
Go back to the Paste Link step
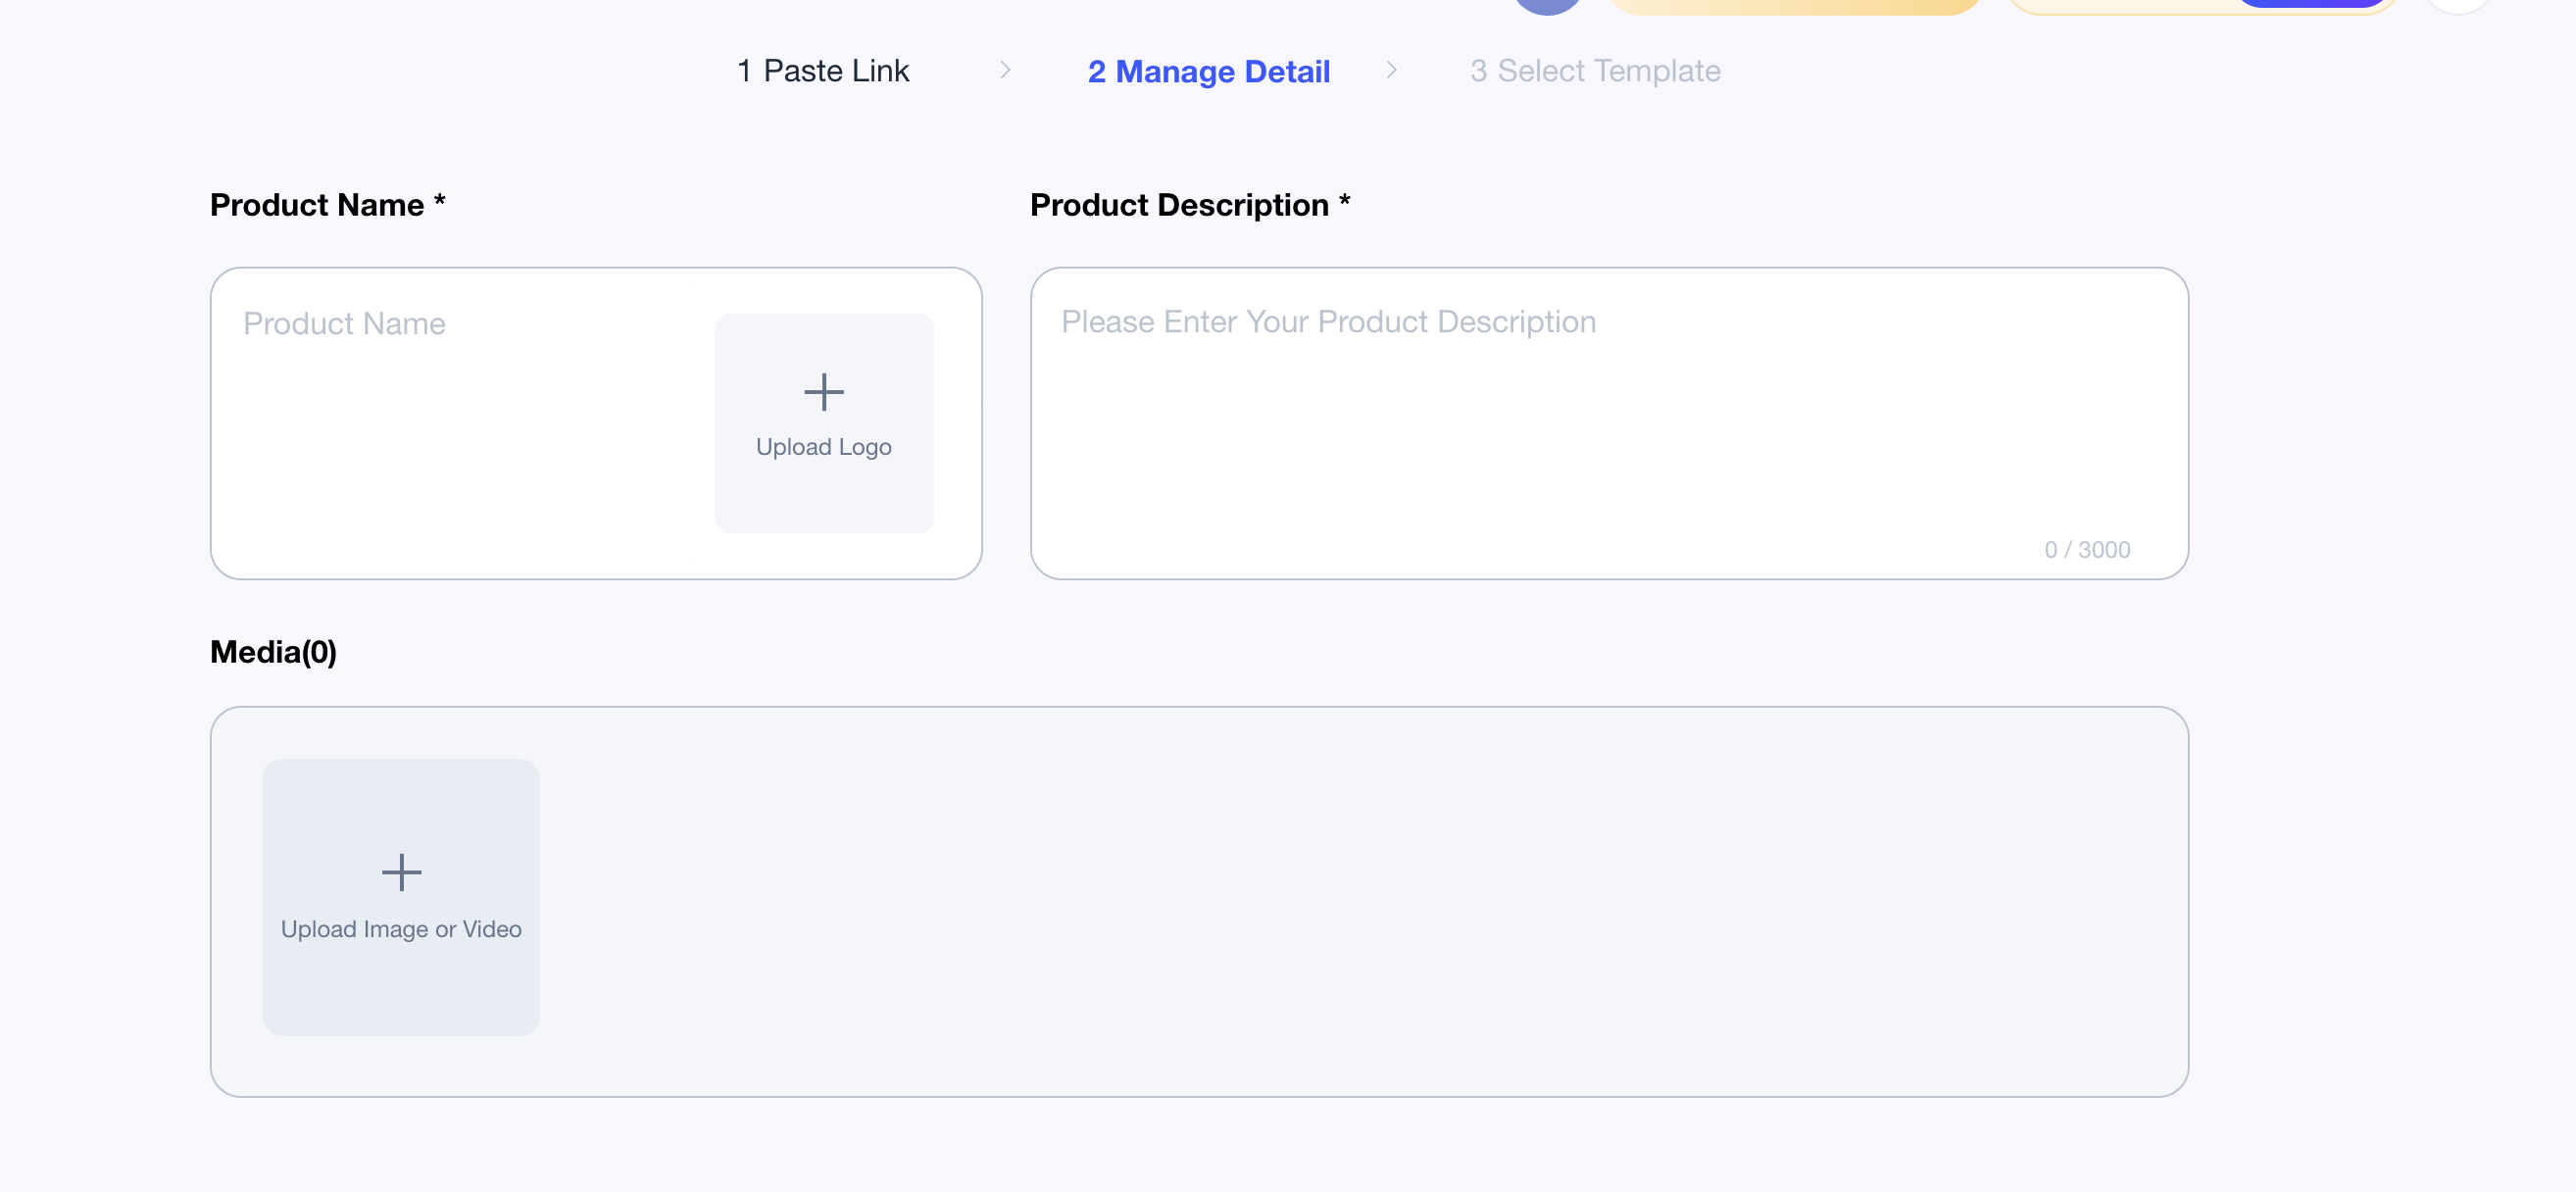pyautogui.click(x=823, y=71)
